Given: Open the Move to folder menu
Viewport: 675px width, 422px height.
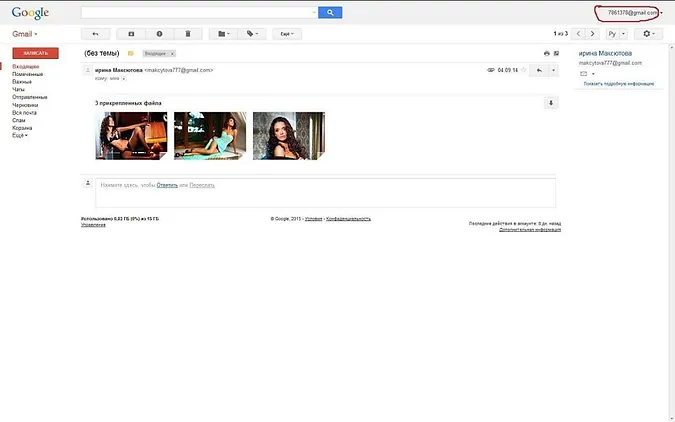Looking at the screenshot, I should tap(223, 34).
